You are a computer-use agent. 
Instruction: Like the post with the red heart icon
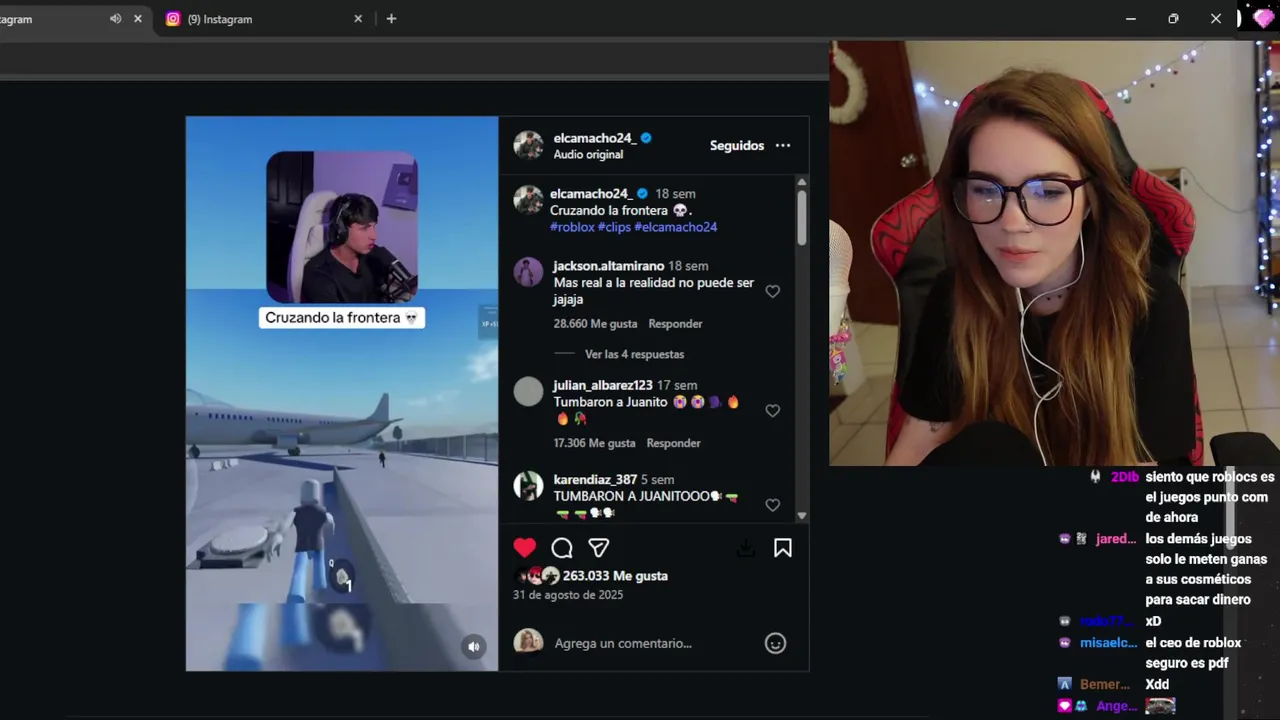tap(525, 547)
